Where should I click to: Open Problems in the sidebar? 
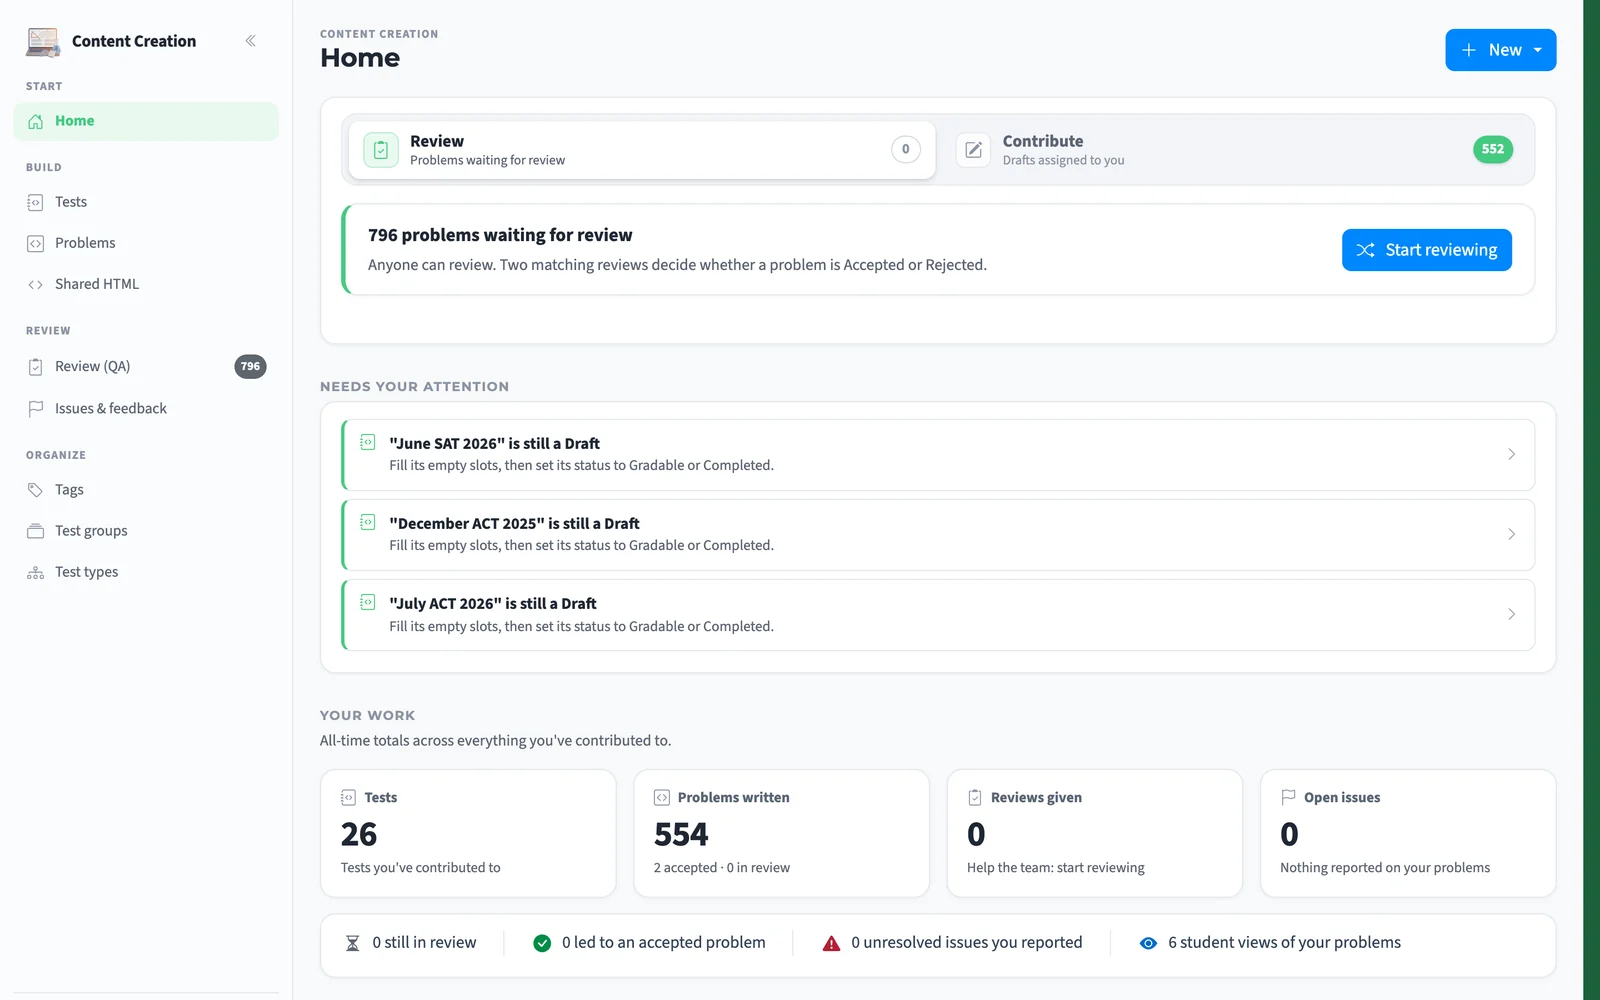point(146,243)
